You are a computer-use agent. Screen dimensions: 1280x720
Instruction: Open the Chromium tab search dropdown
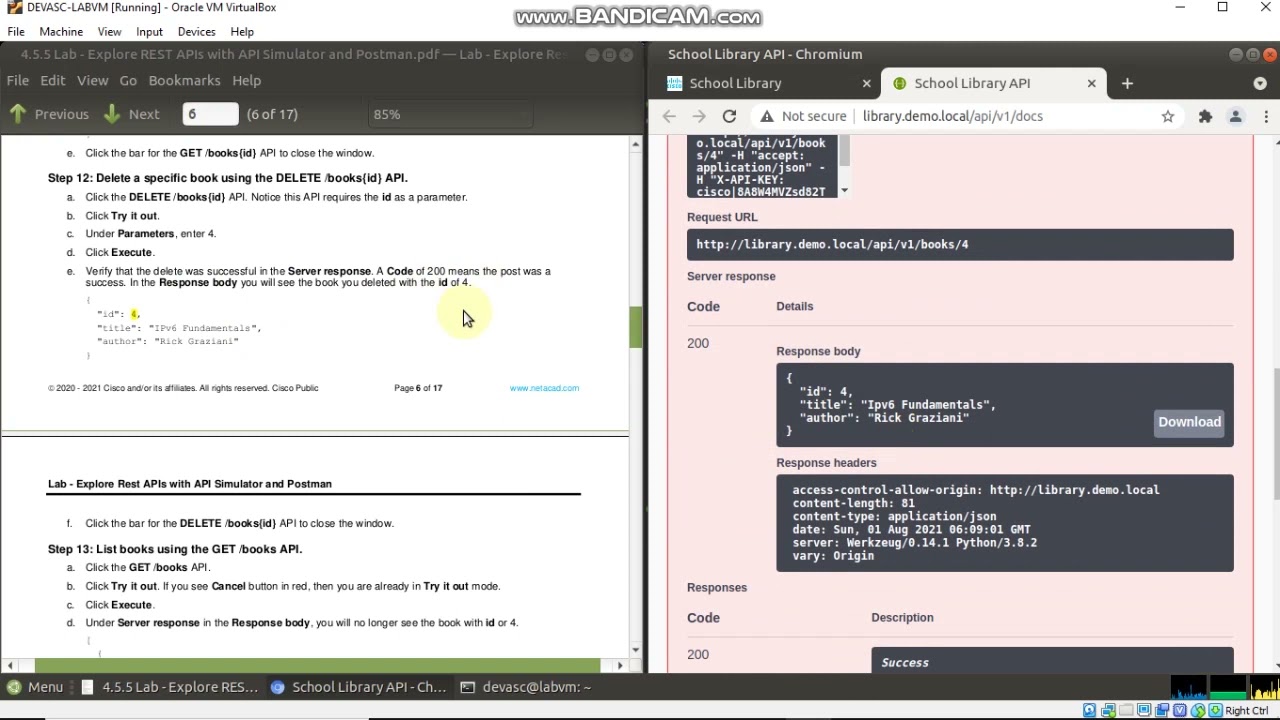(x=1260, y=84)
